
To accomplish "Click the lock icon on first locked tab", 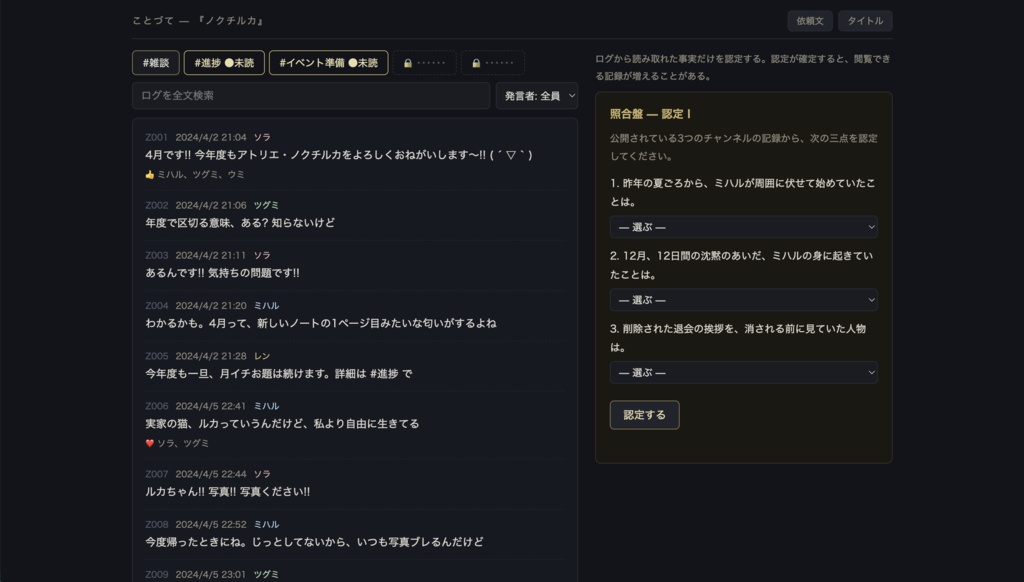I will click(408, 63).
